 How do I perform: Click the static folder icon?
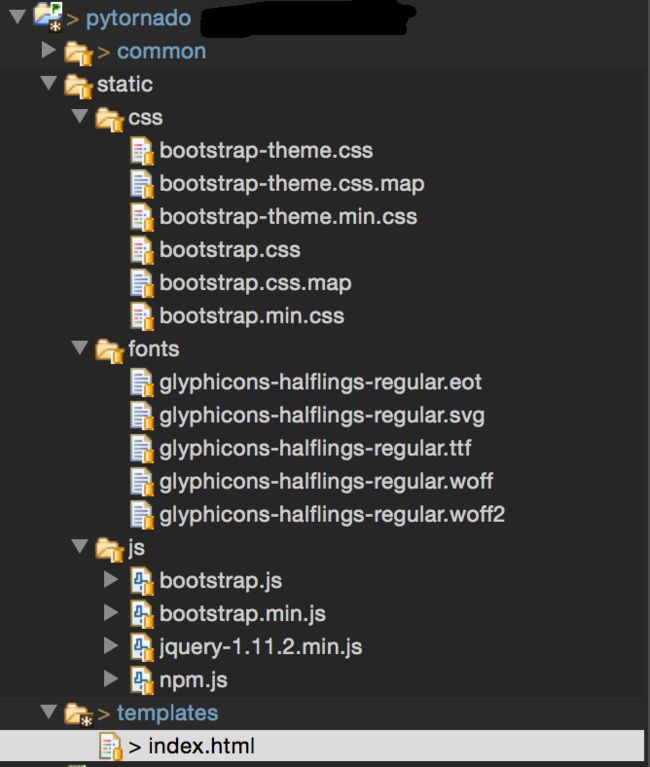(x=78, y=86)
